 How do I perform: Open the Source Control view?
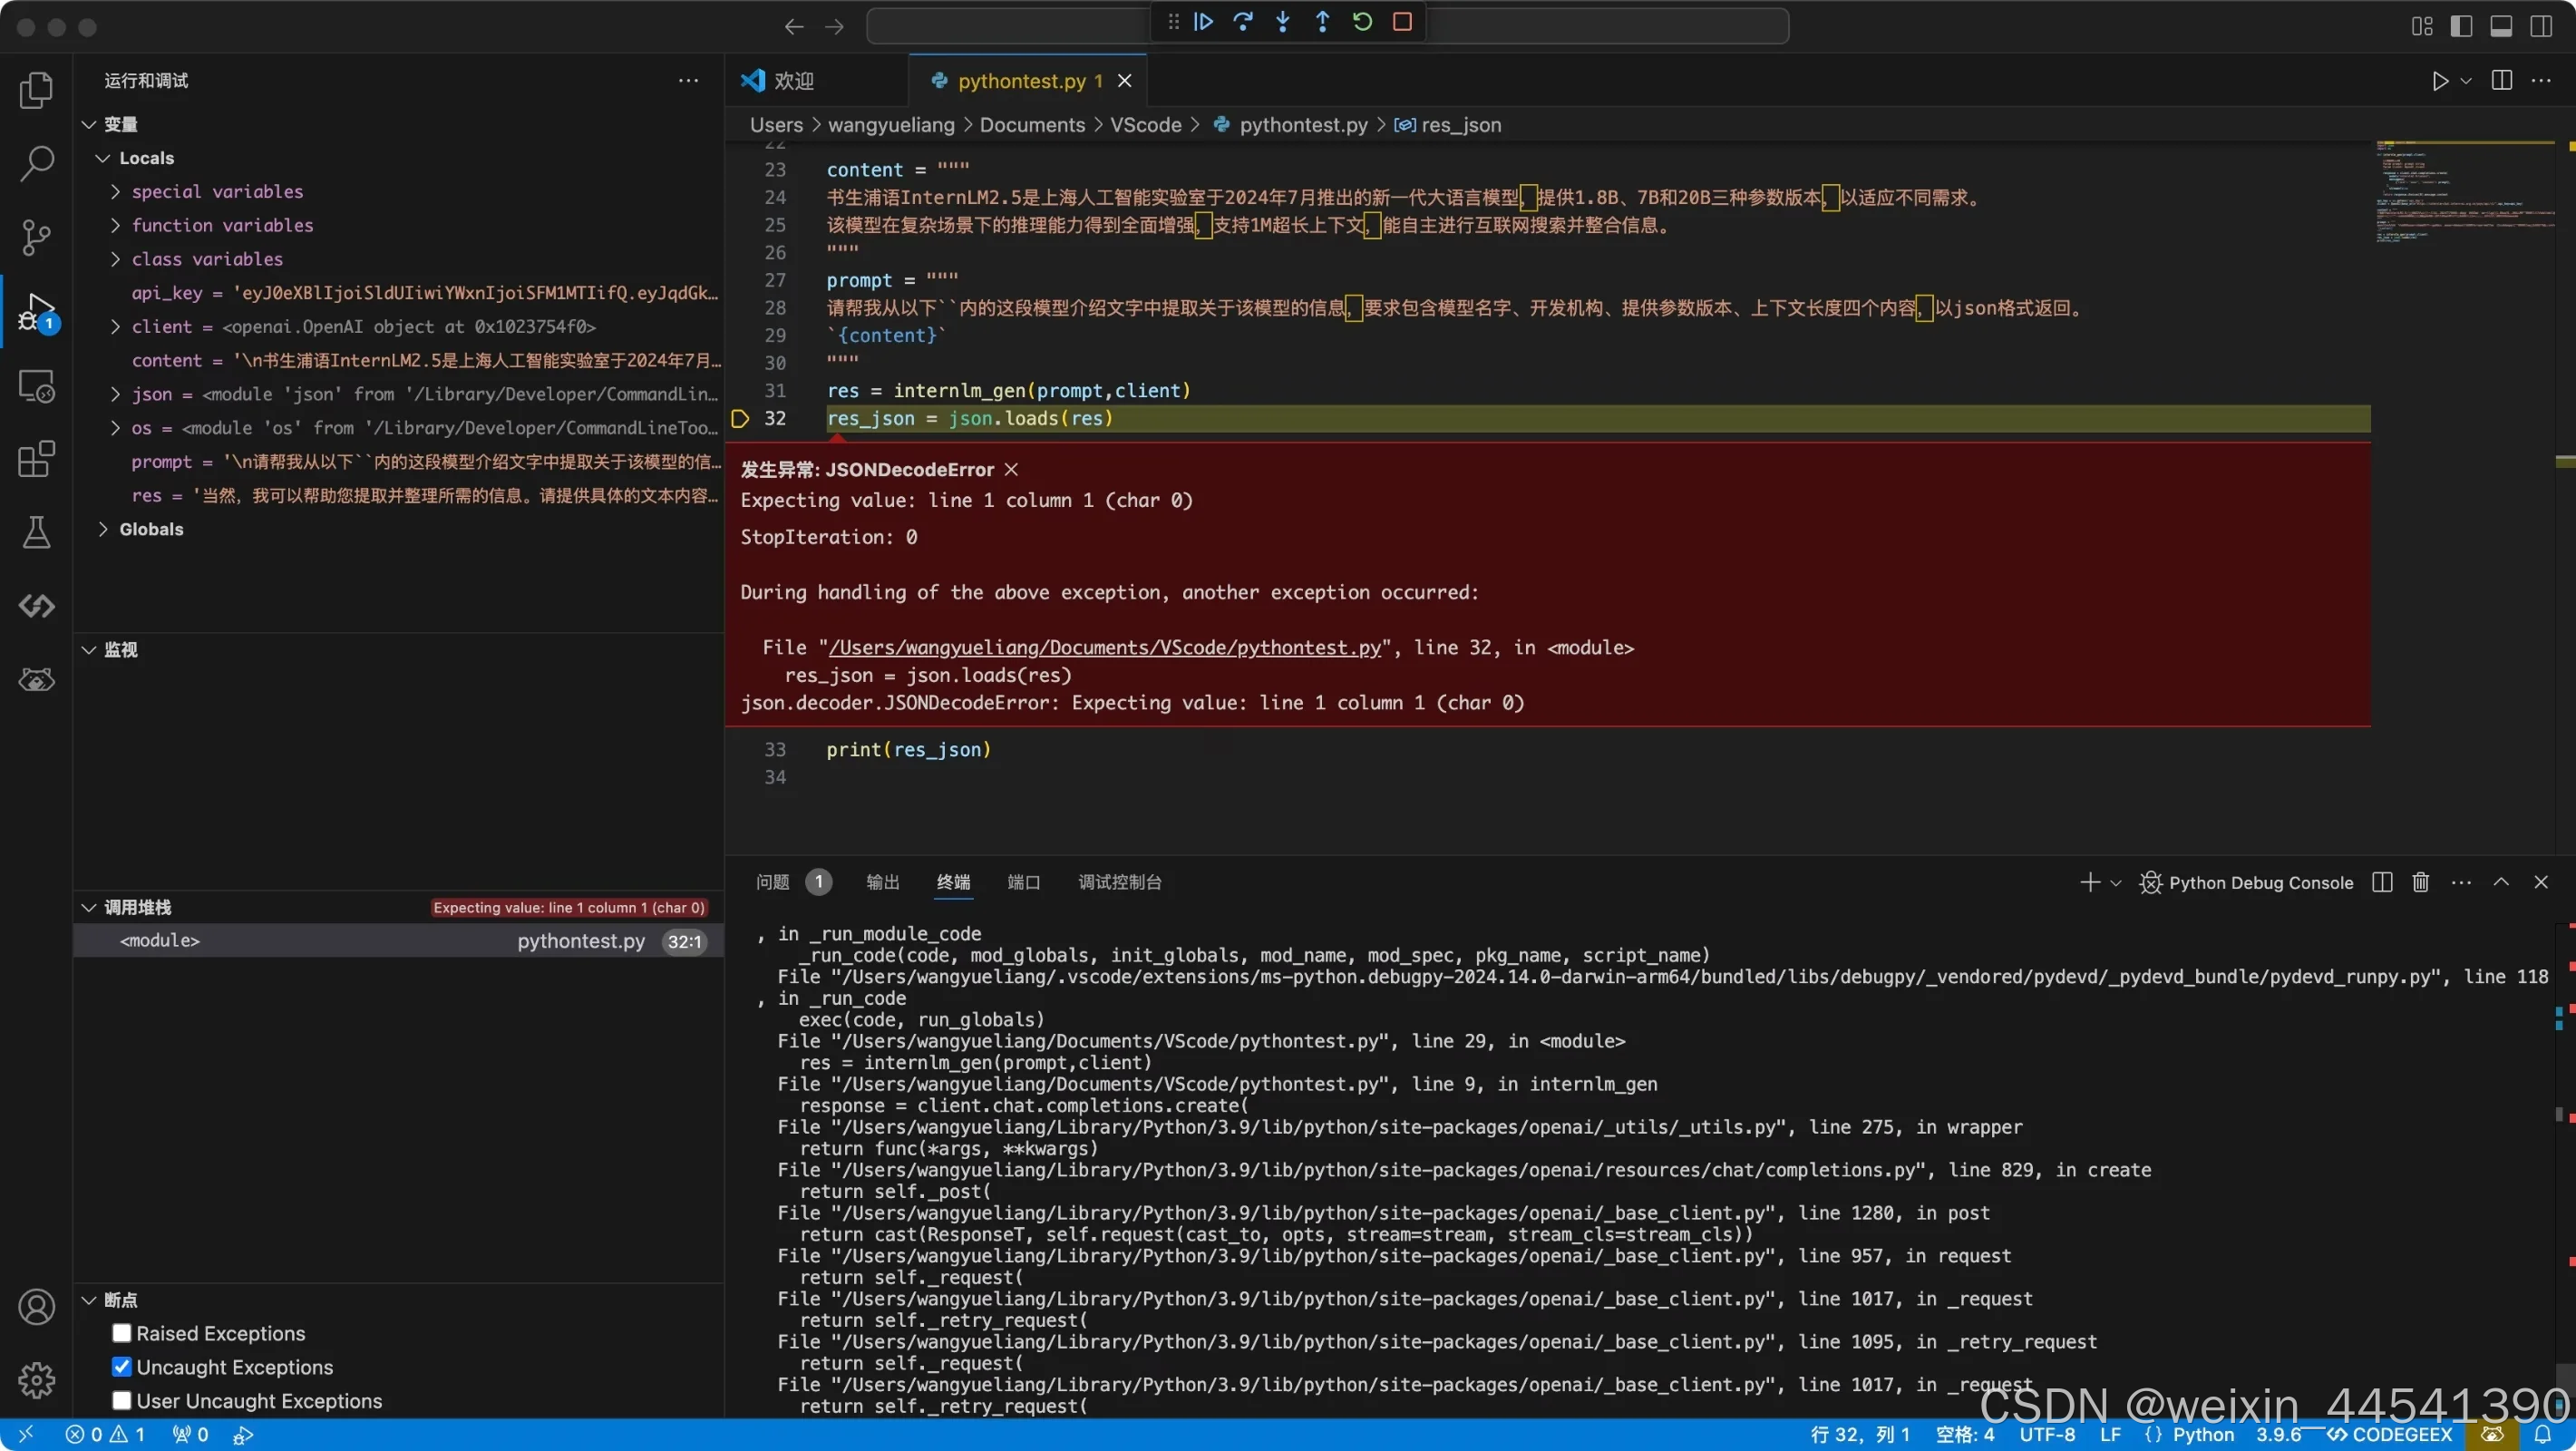[x=36, y=237]
